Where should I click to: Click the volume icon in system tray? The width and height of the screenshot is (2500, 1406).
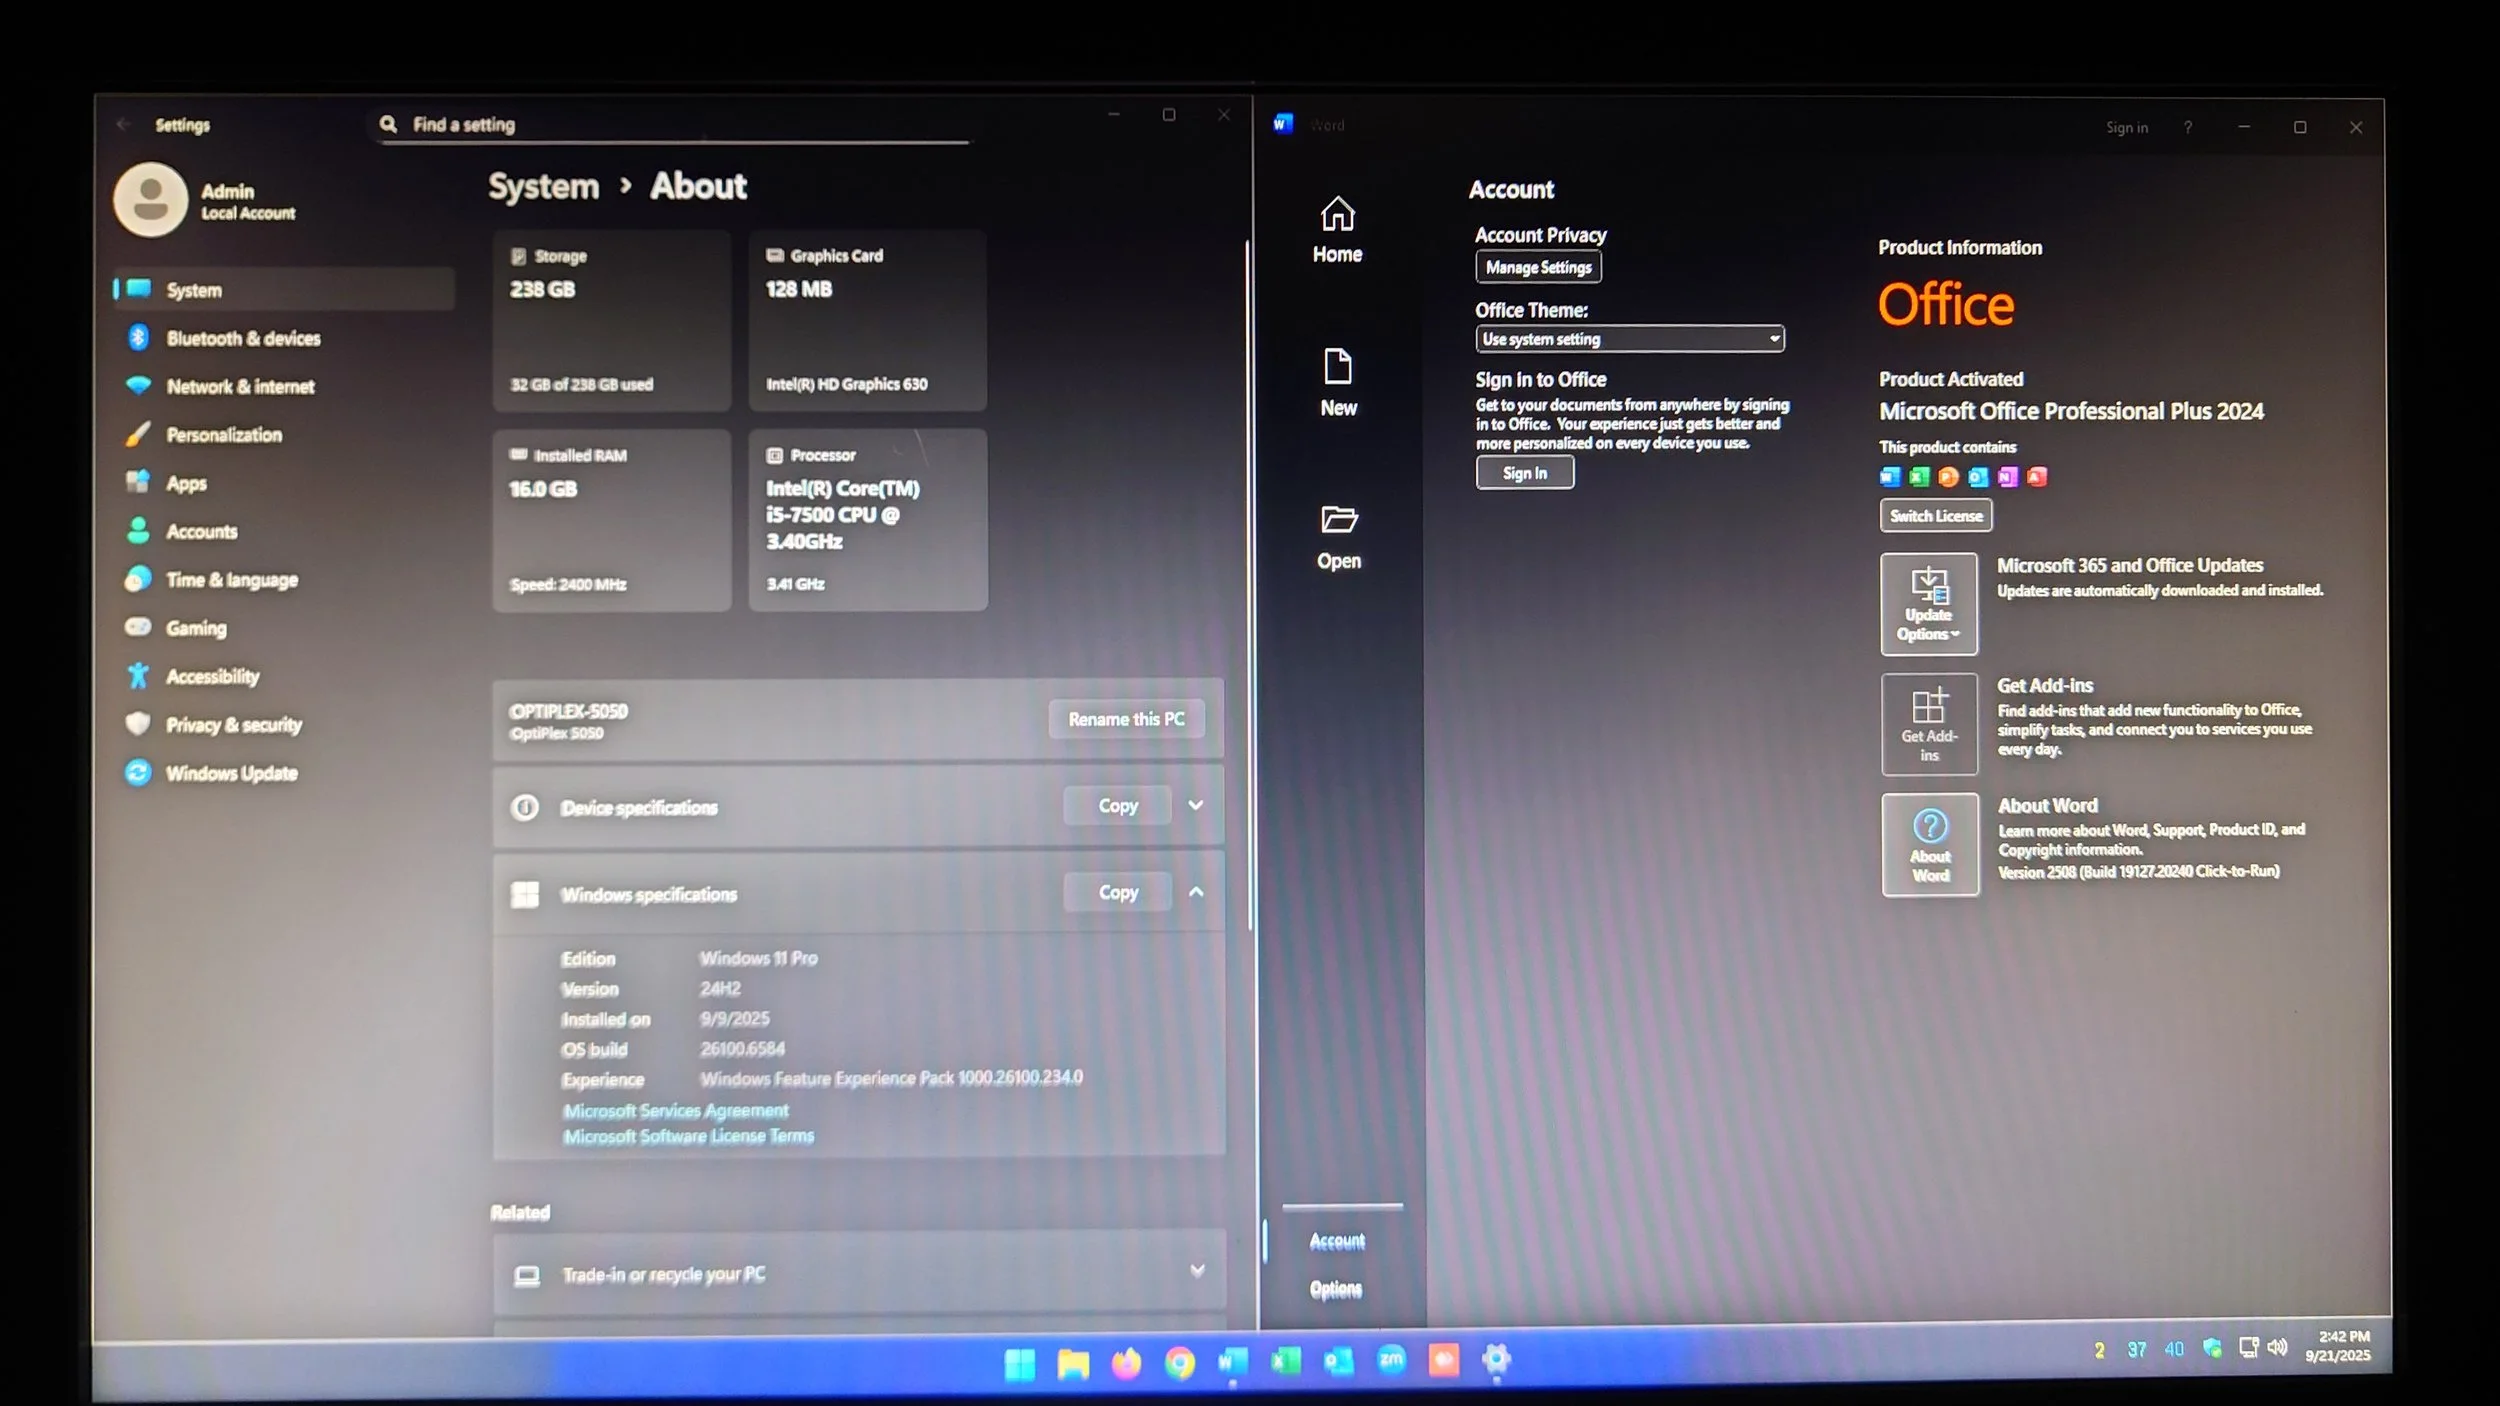click(x=2277, y=1347)
